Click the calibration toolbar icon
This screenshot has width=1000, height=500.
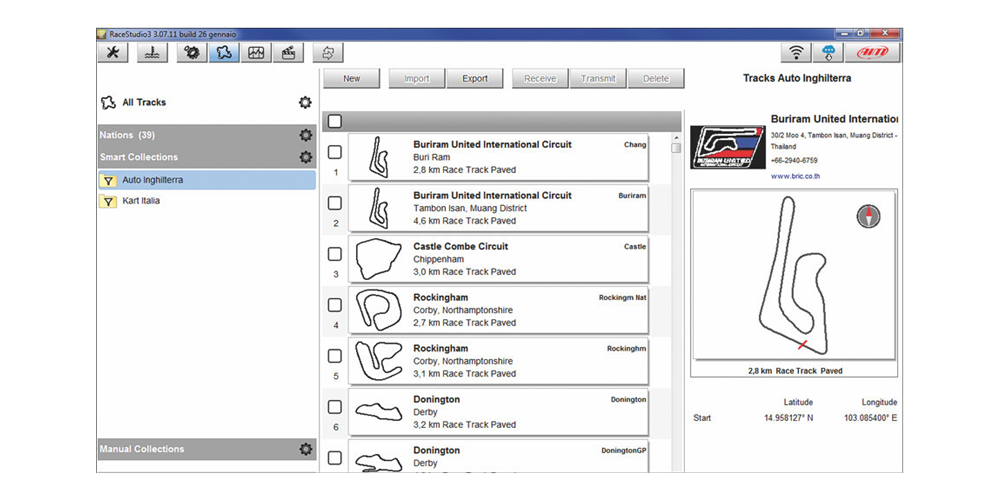151,53
